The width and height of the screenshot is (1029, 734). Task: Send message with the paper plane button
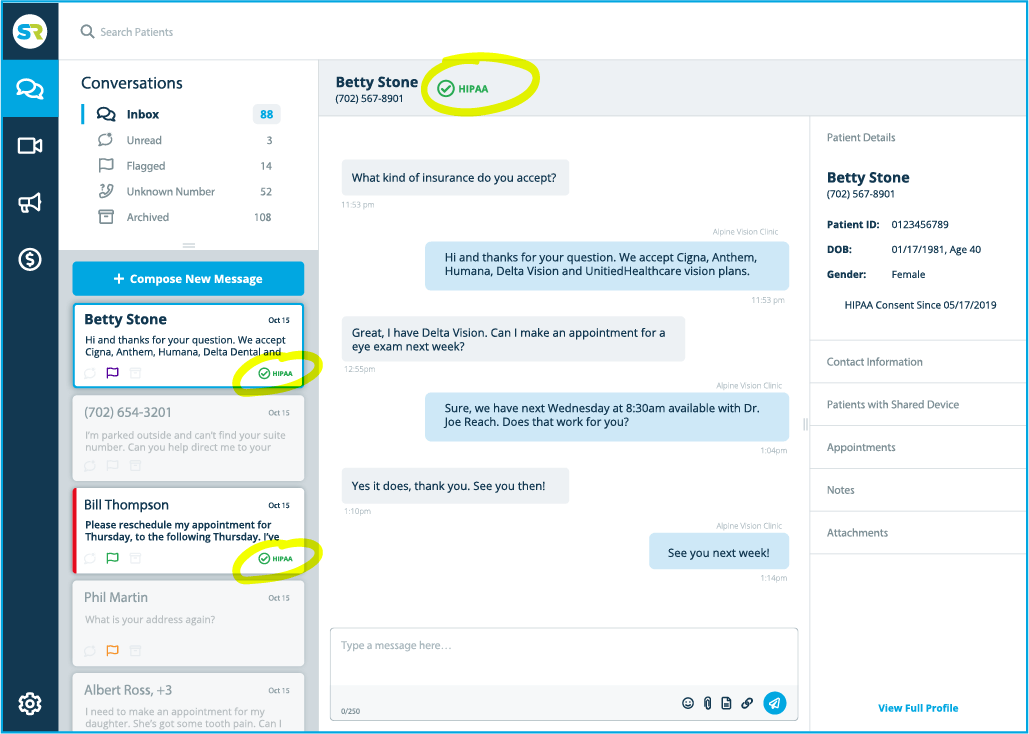pos(774,703)
